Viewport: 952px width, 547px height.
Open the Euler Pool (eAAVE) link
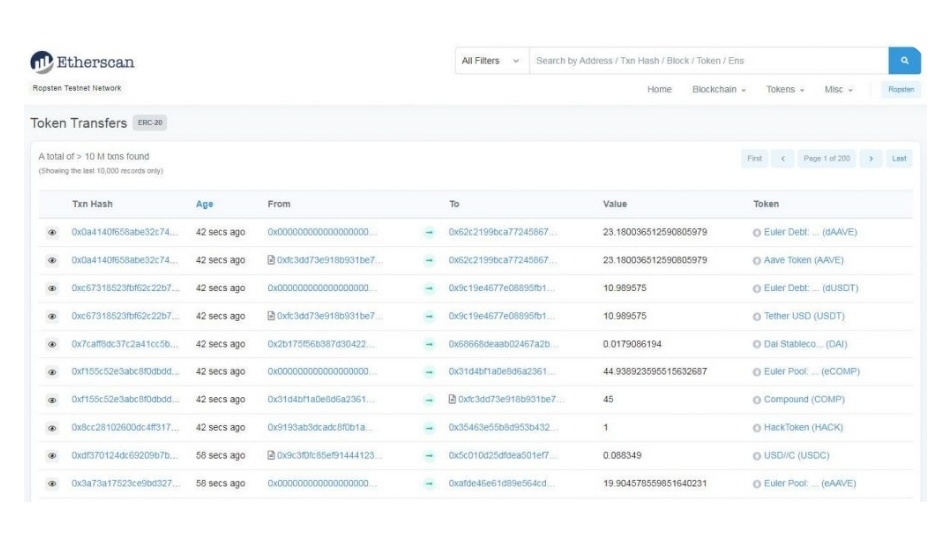click(809, 483)
